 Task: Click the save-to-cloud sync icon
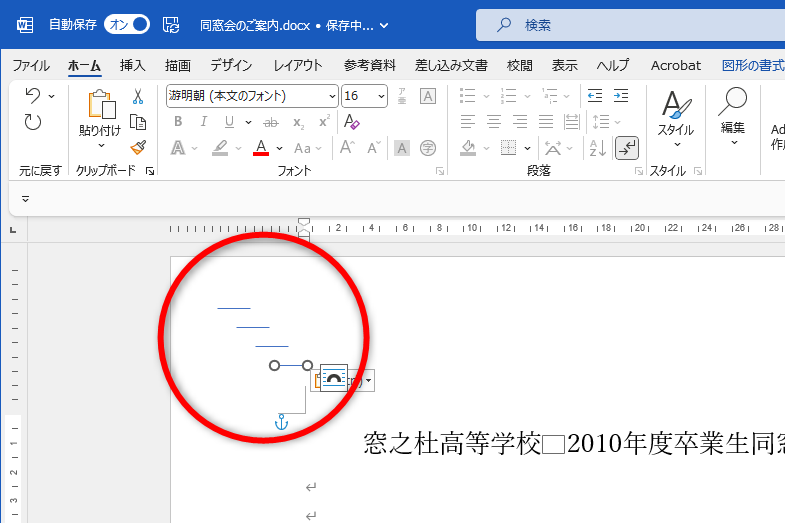coord(171,25)
